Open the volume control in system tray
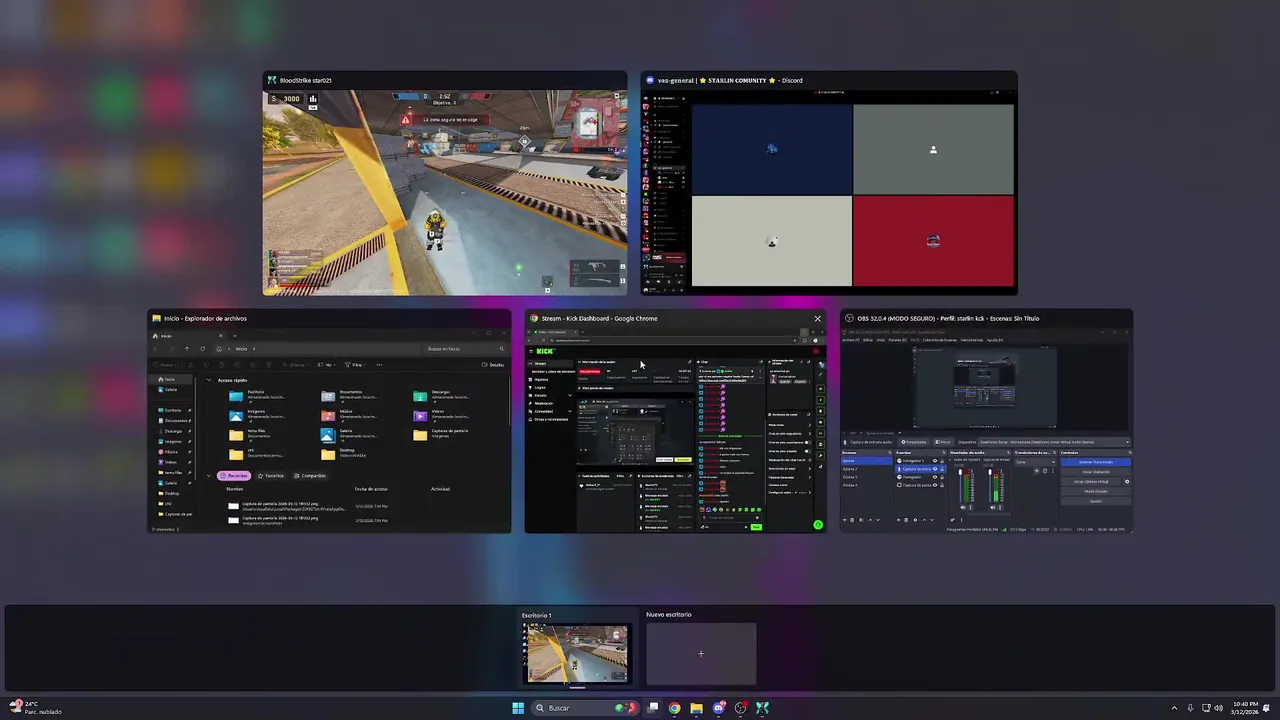The image size is (1280, 720). (x=1219, y=708)
